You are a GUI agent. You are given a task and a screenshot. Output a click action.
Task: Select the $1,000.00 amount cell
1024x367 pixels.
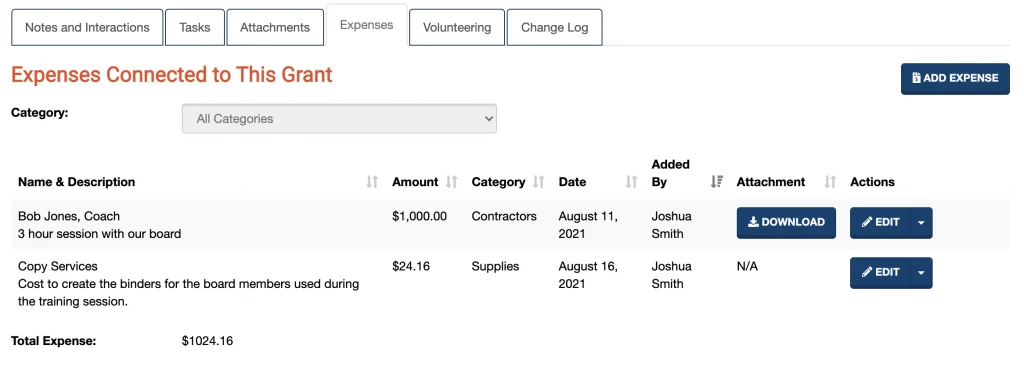click(x=419, y=216)
